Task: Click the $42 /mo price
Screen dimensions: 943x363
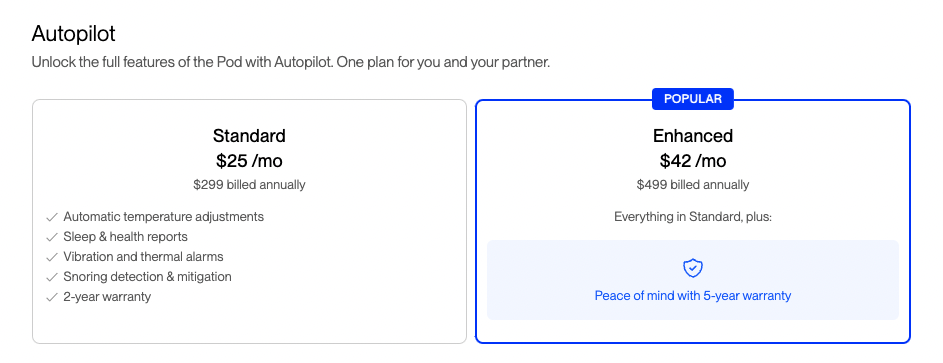Action: [693, 160]
